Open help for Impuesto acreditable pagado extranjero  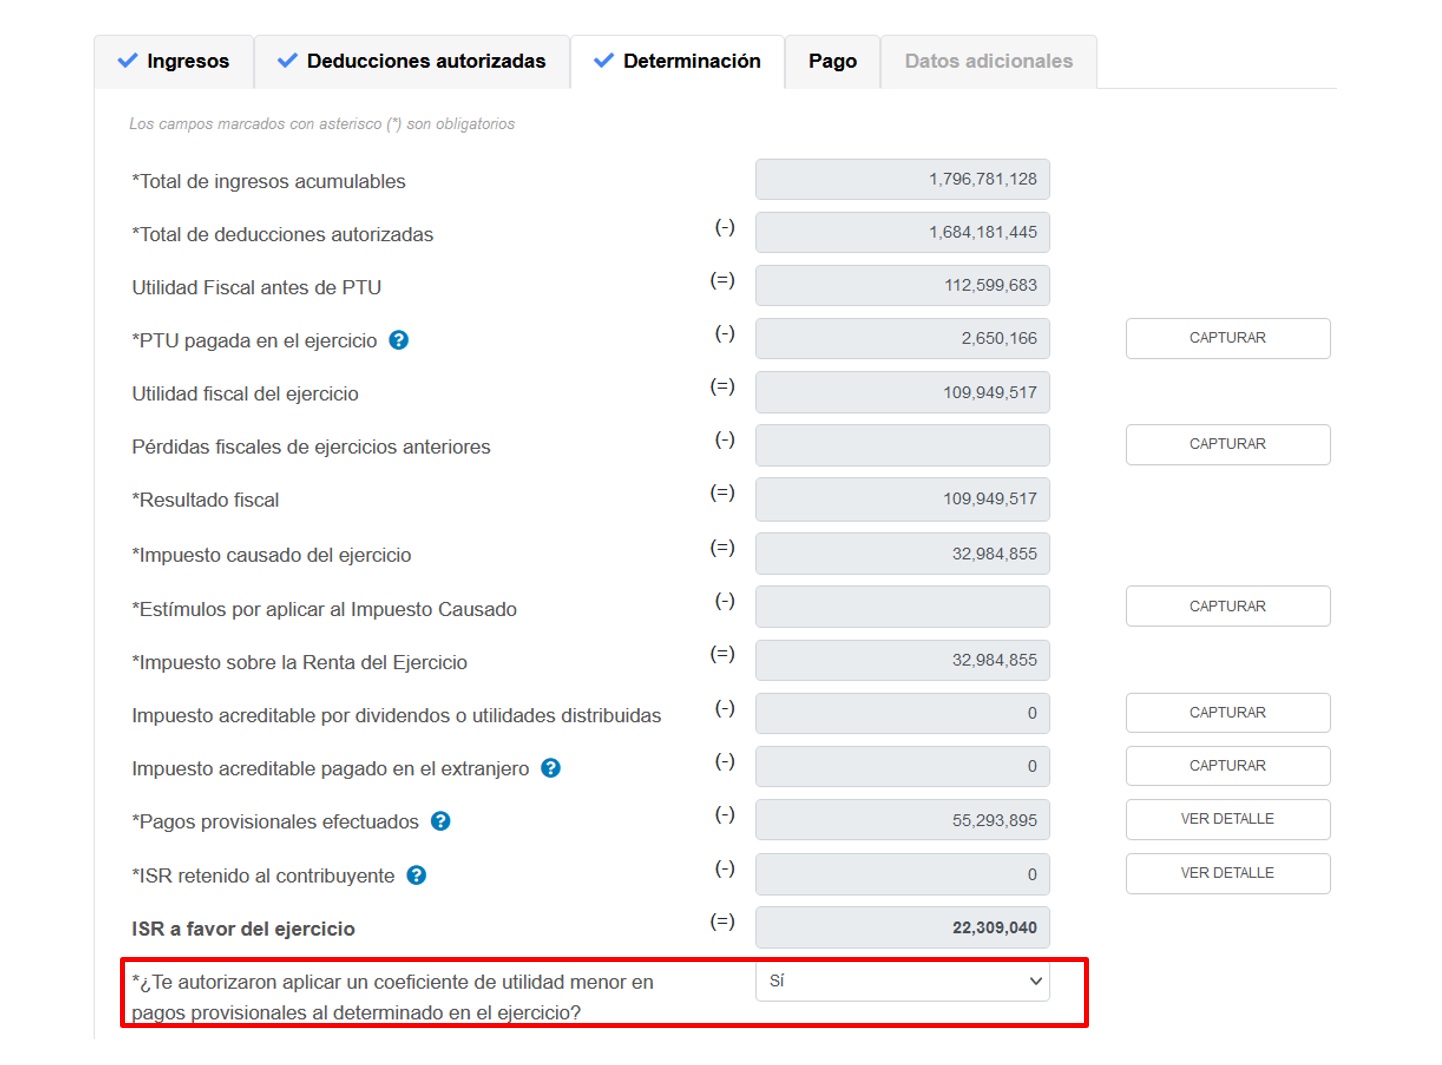[x=550, y=768]
